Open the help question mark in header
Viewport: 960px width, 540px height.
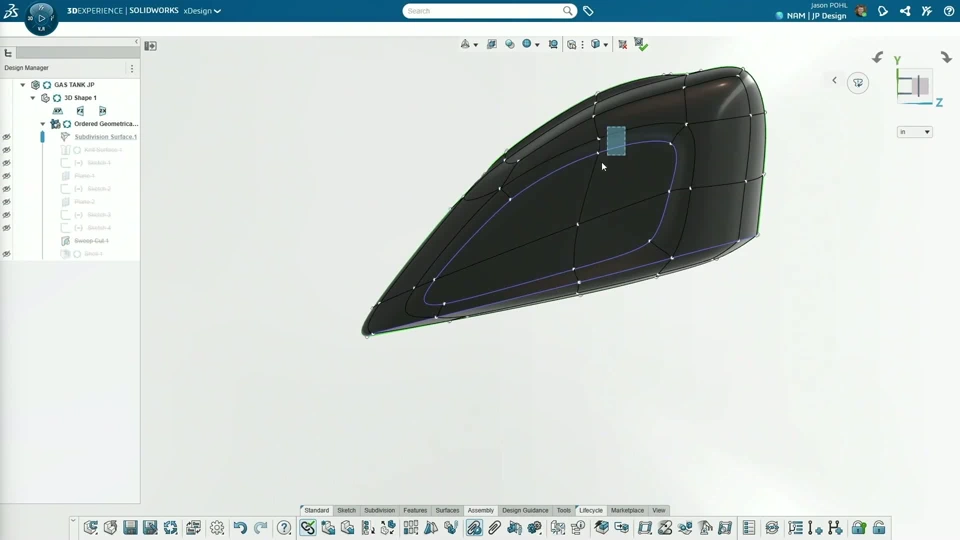click(949, 11)
